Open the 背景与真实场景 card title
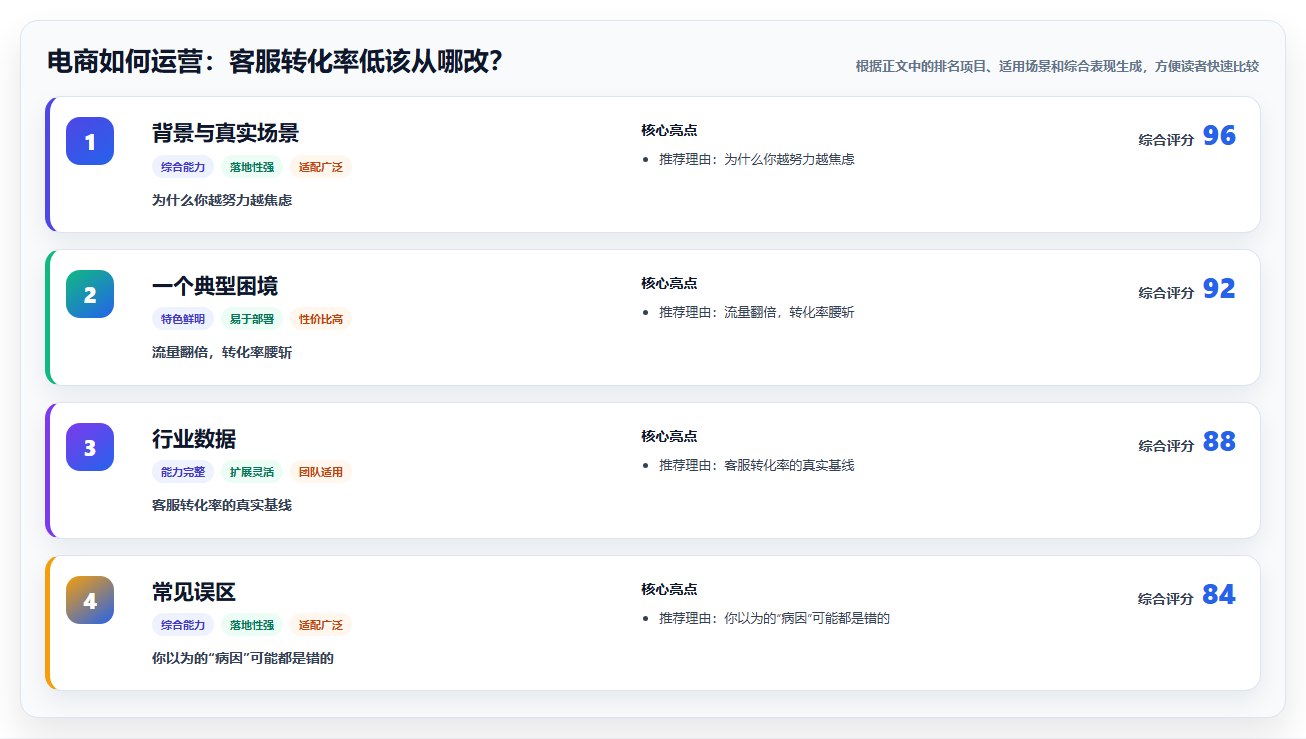This screenshot has width=1306, height=739. tap(225, 133)
